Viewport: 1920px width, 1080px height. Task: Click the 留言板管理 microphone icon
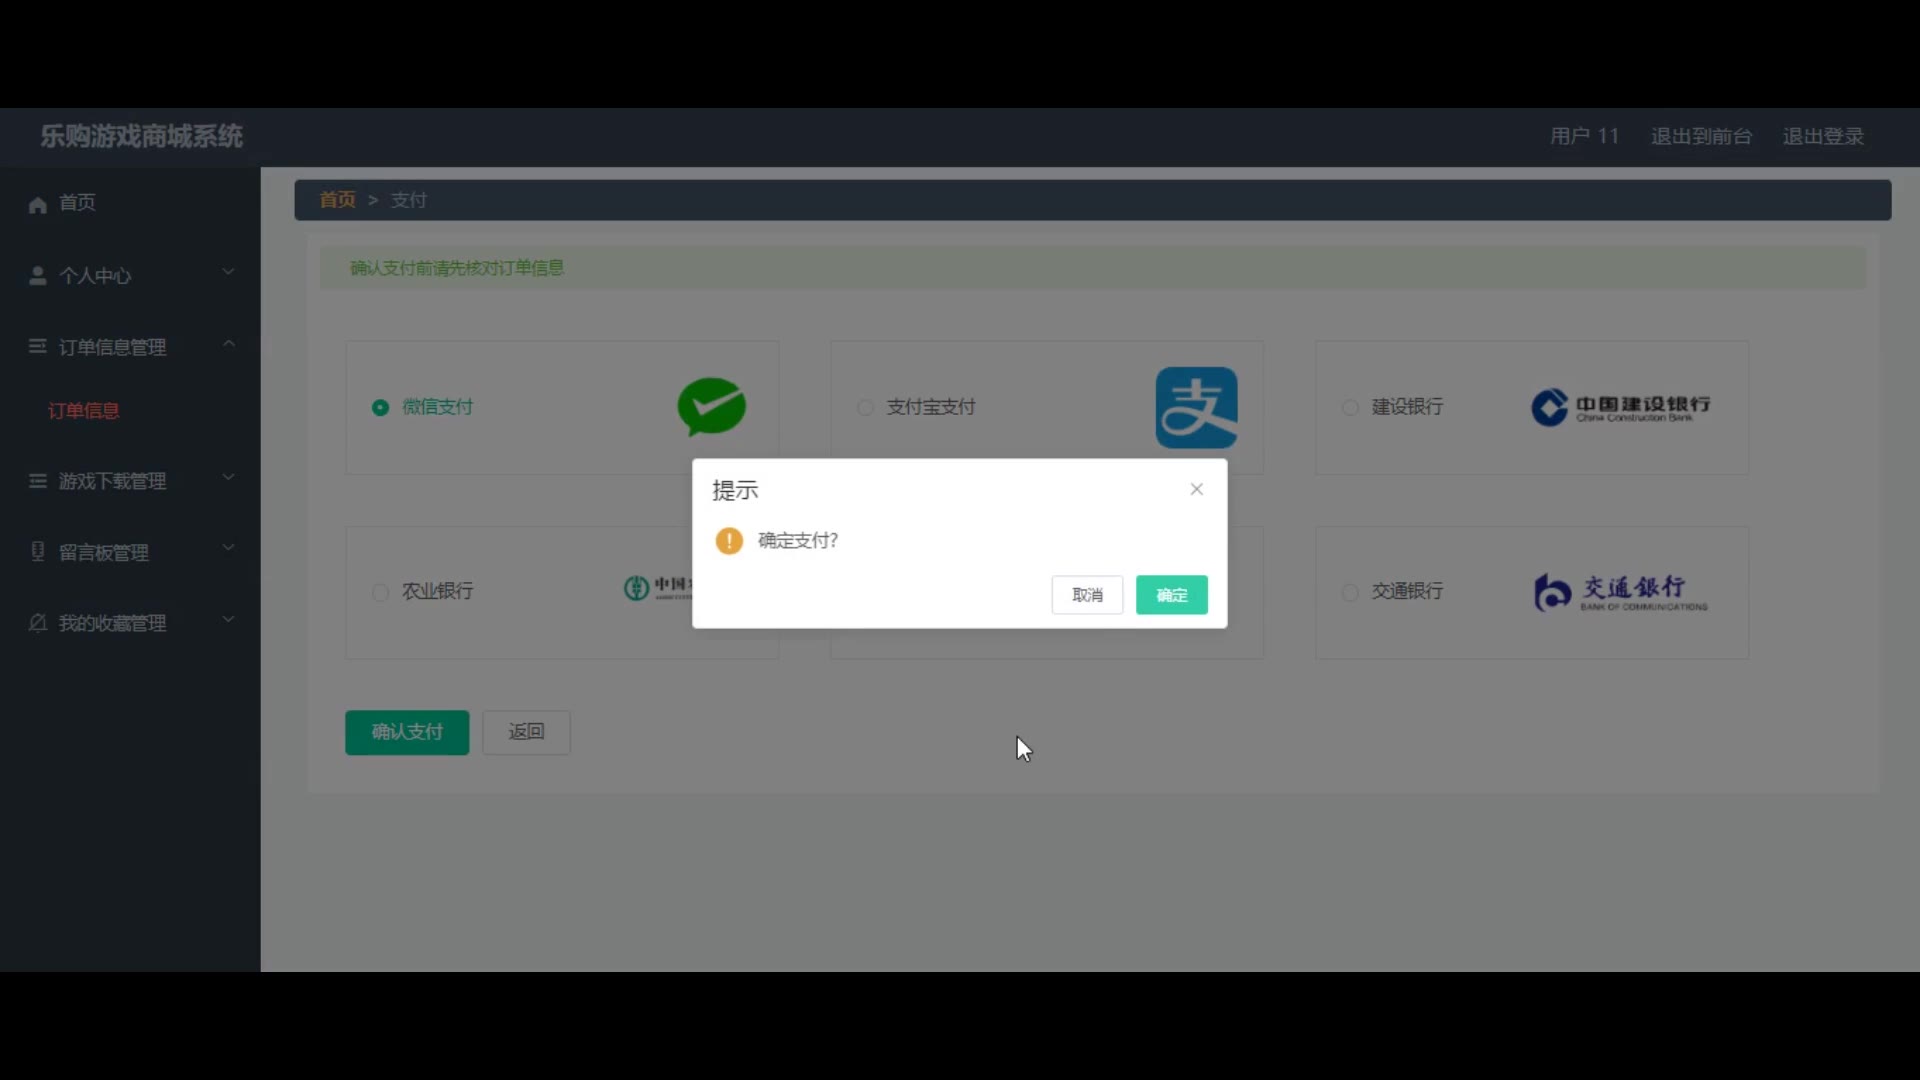pyautogui.click(x=38, y=551)
